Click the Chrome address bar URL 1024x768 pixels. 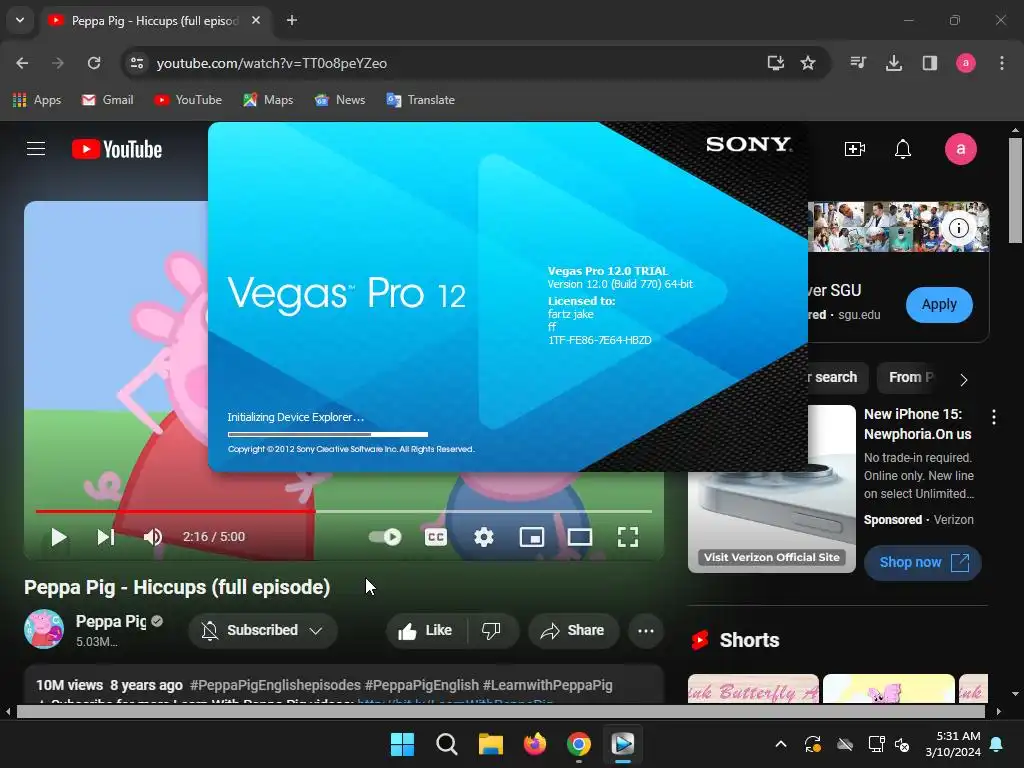(272, 63)
